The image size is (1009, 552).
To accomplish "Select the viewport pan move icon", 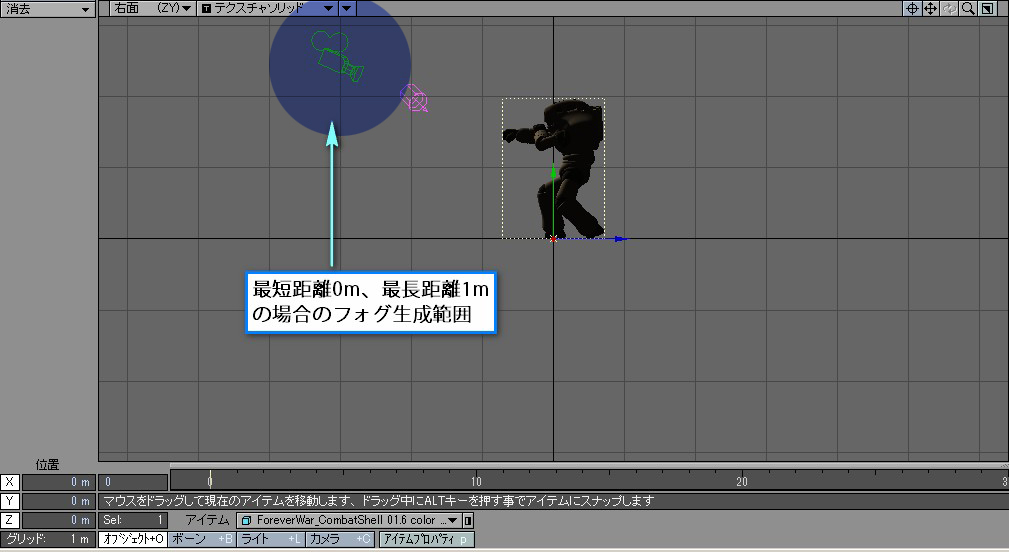I will [930, 8].
